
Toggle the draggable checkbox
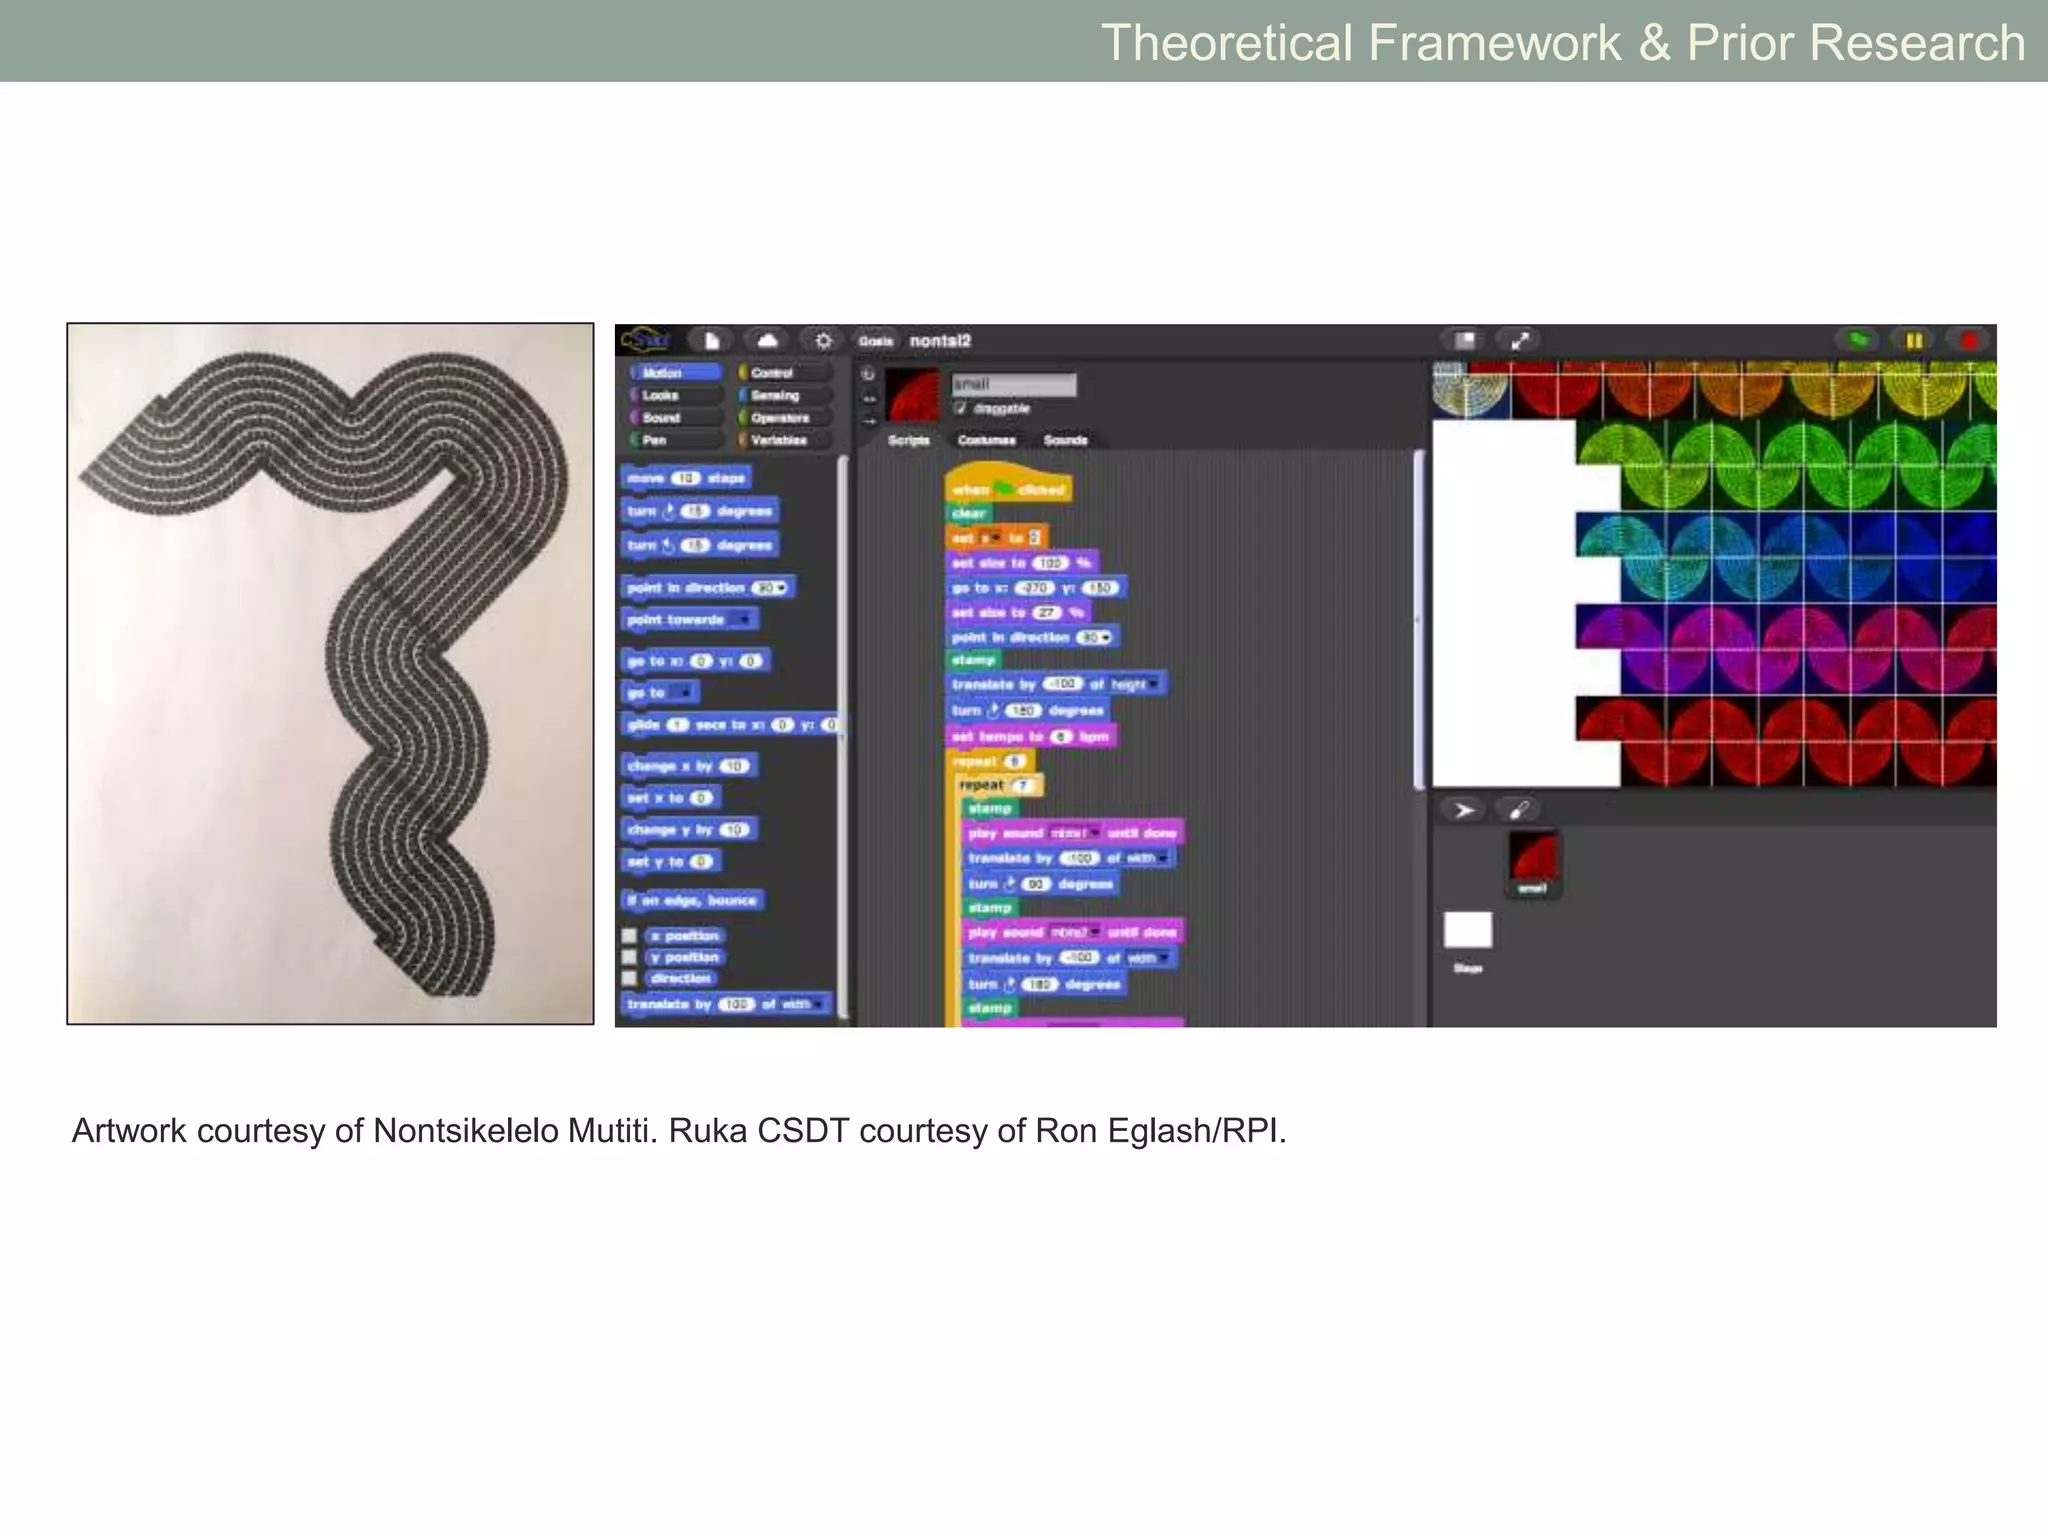[960, 408]
